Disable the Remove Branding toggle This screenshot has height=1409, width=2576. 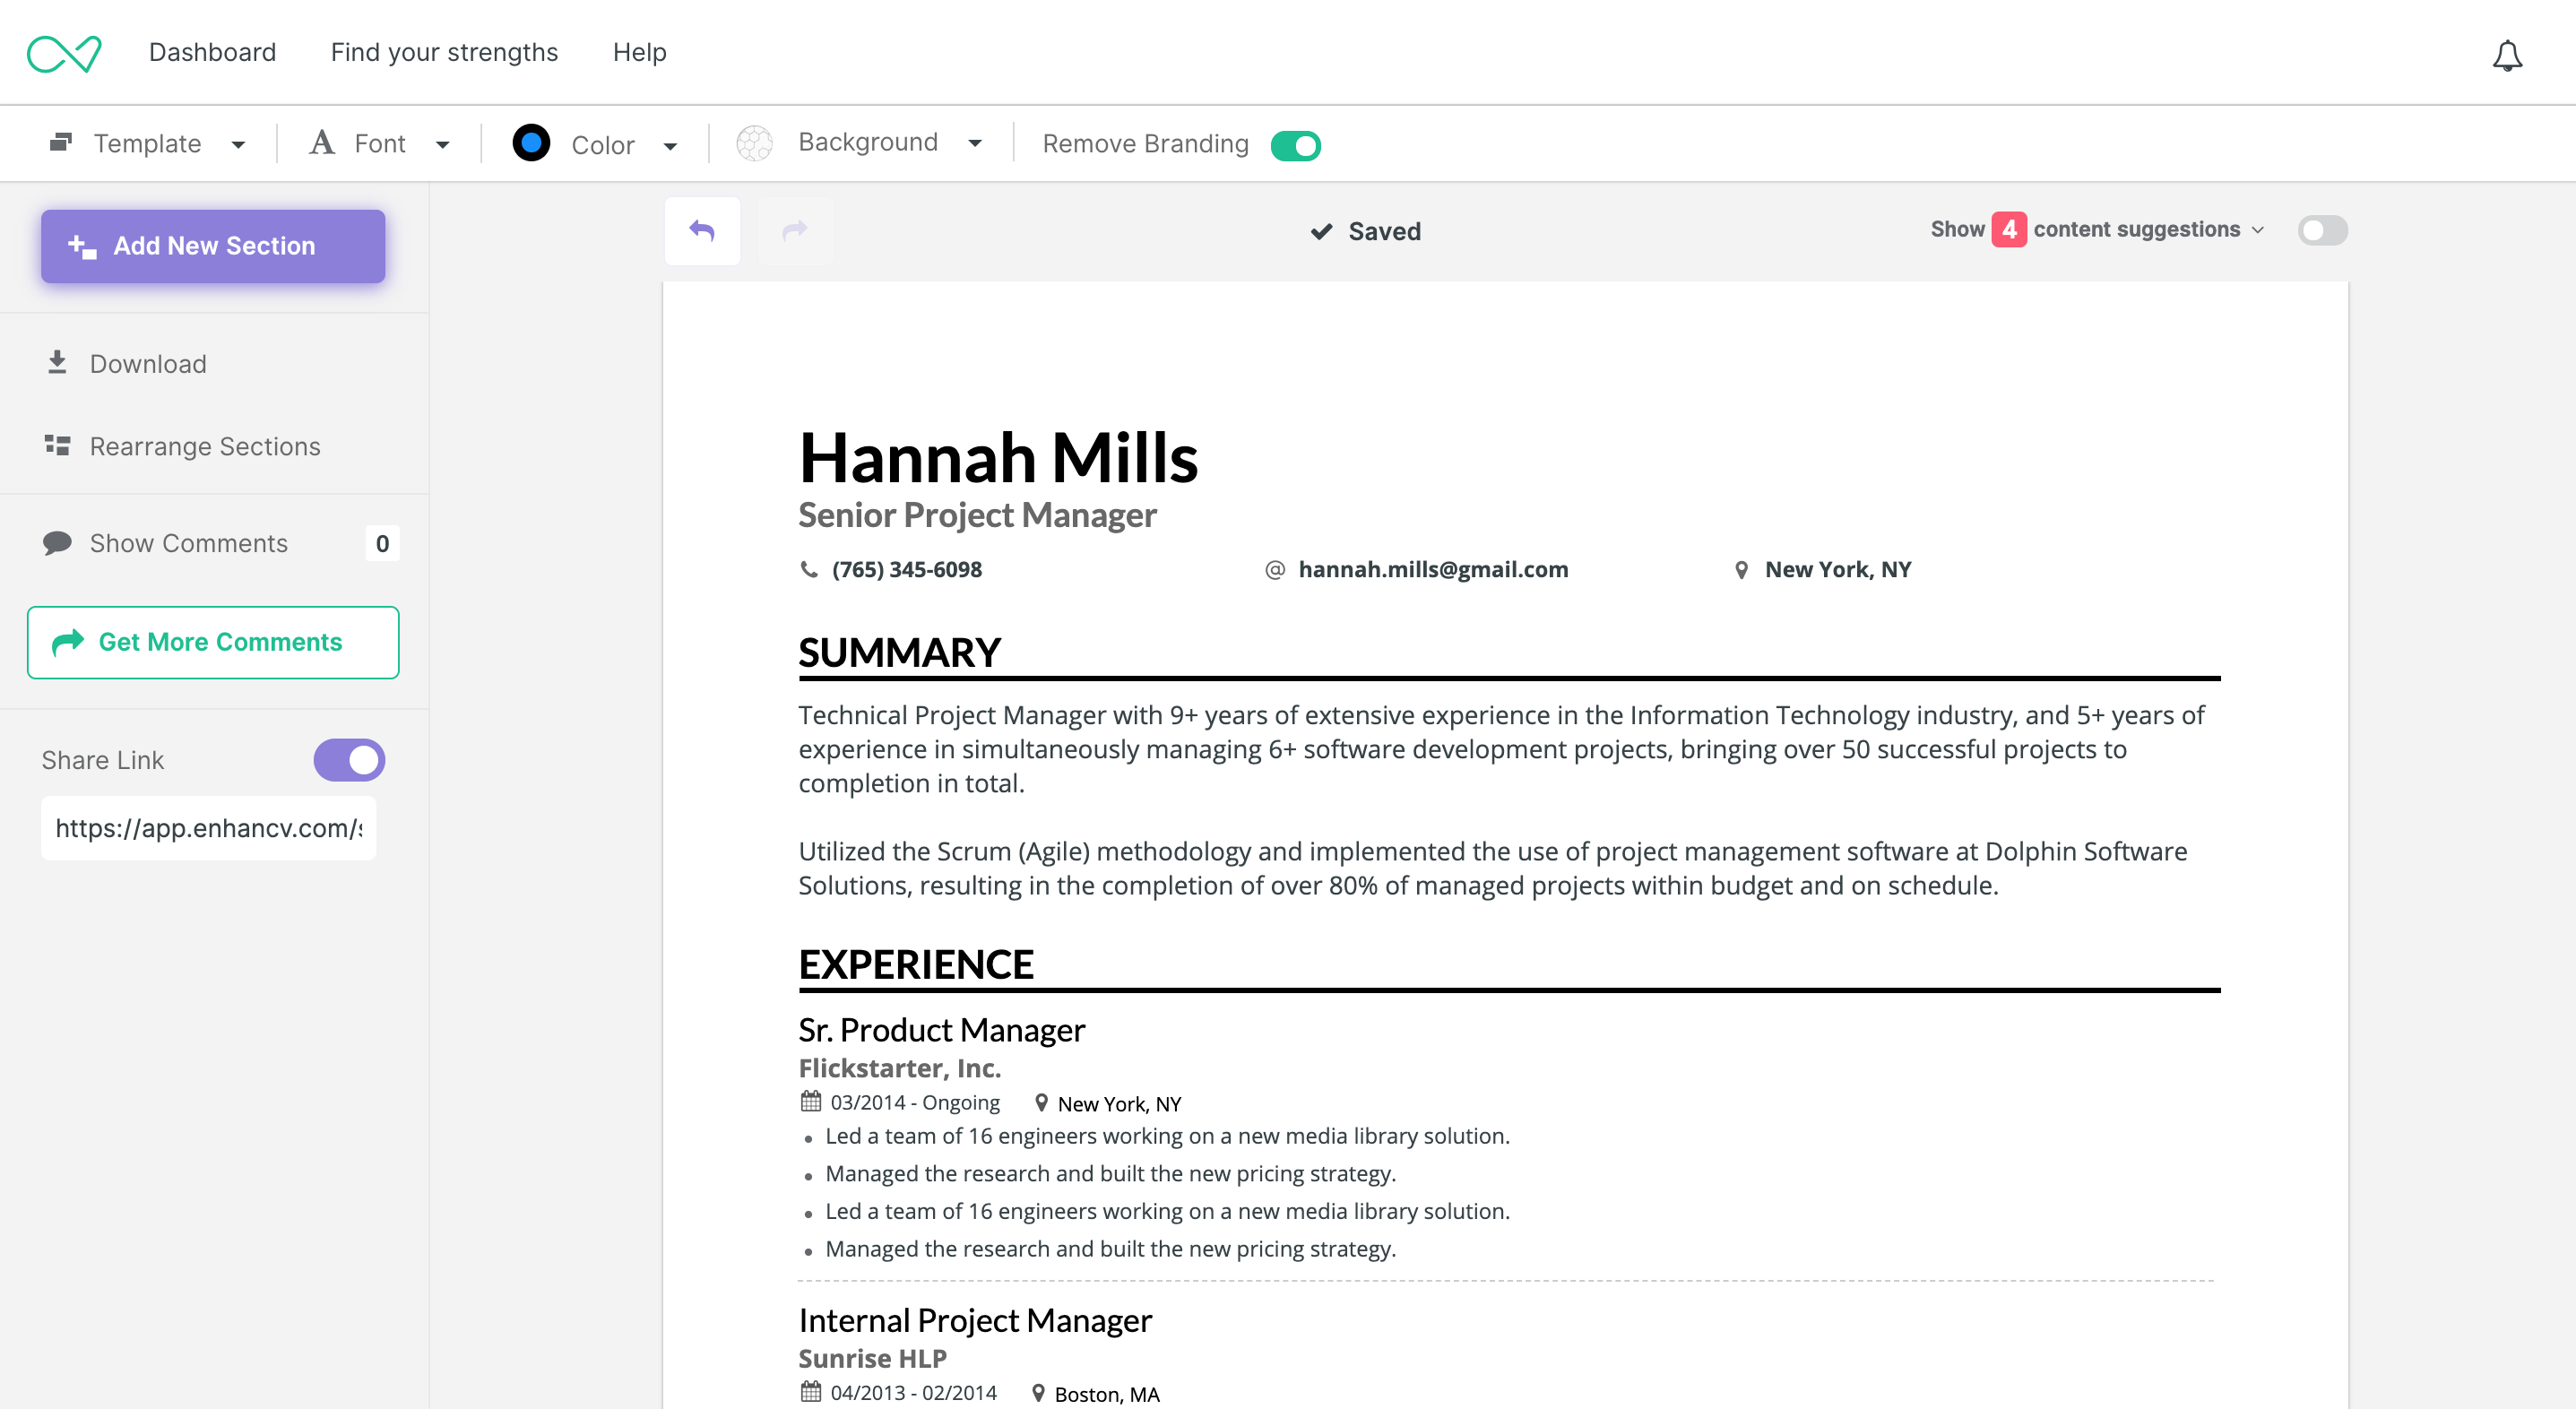[1295, 145]
